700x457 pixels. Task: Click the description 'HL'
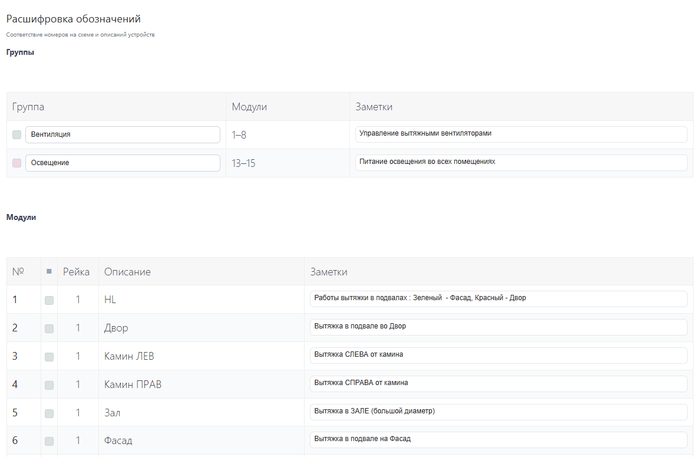pos(110,299)
